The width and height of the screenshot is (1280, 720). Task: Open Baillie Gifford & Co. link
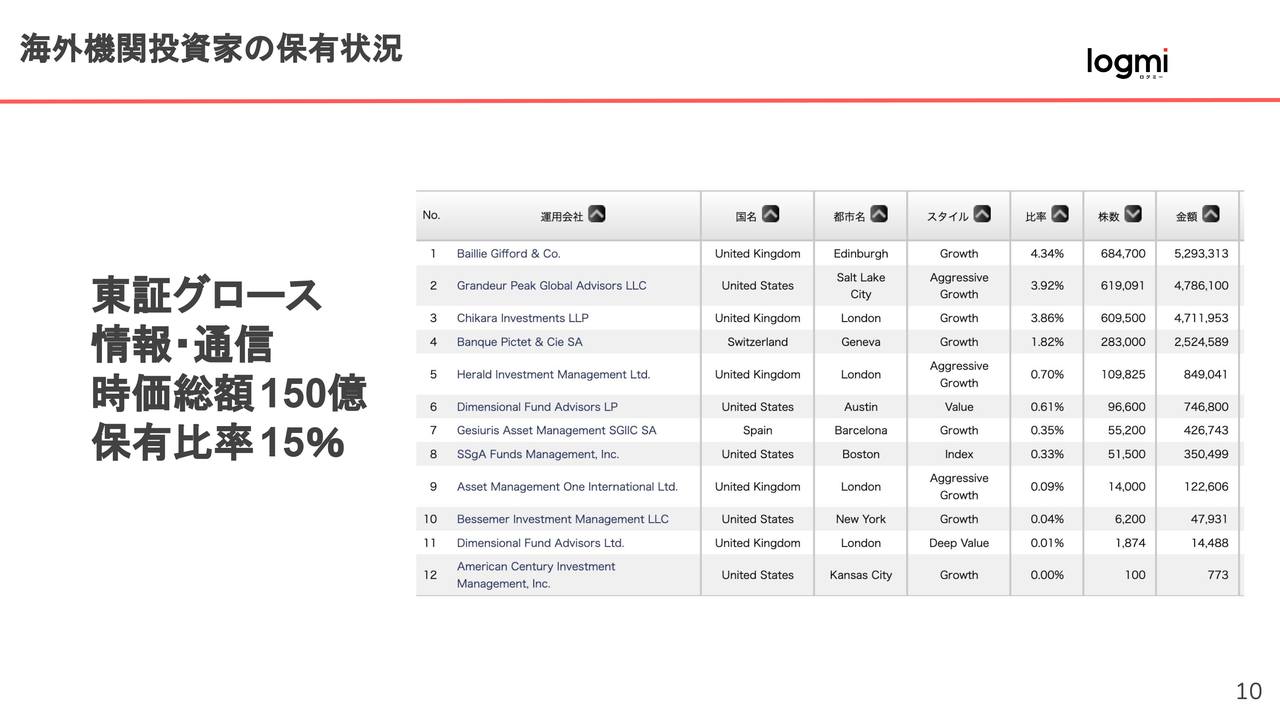[x=509, y=254]
